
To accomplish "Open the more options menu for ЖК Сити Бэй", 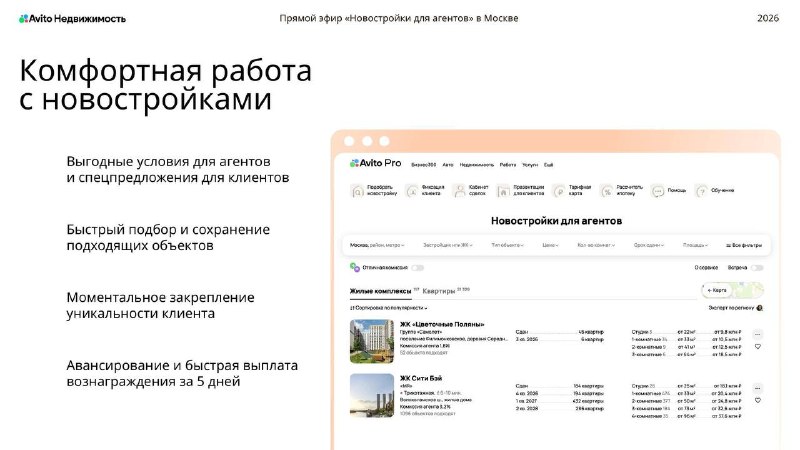I will [758, 388].
